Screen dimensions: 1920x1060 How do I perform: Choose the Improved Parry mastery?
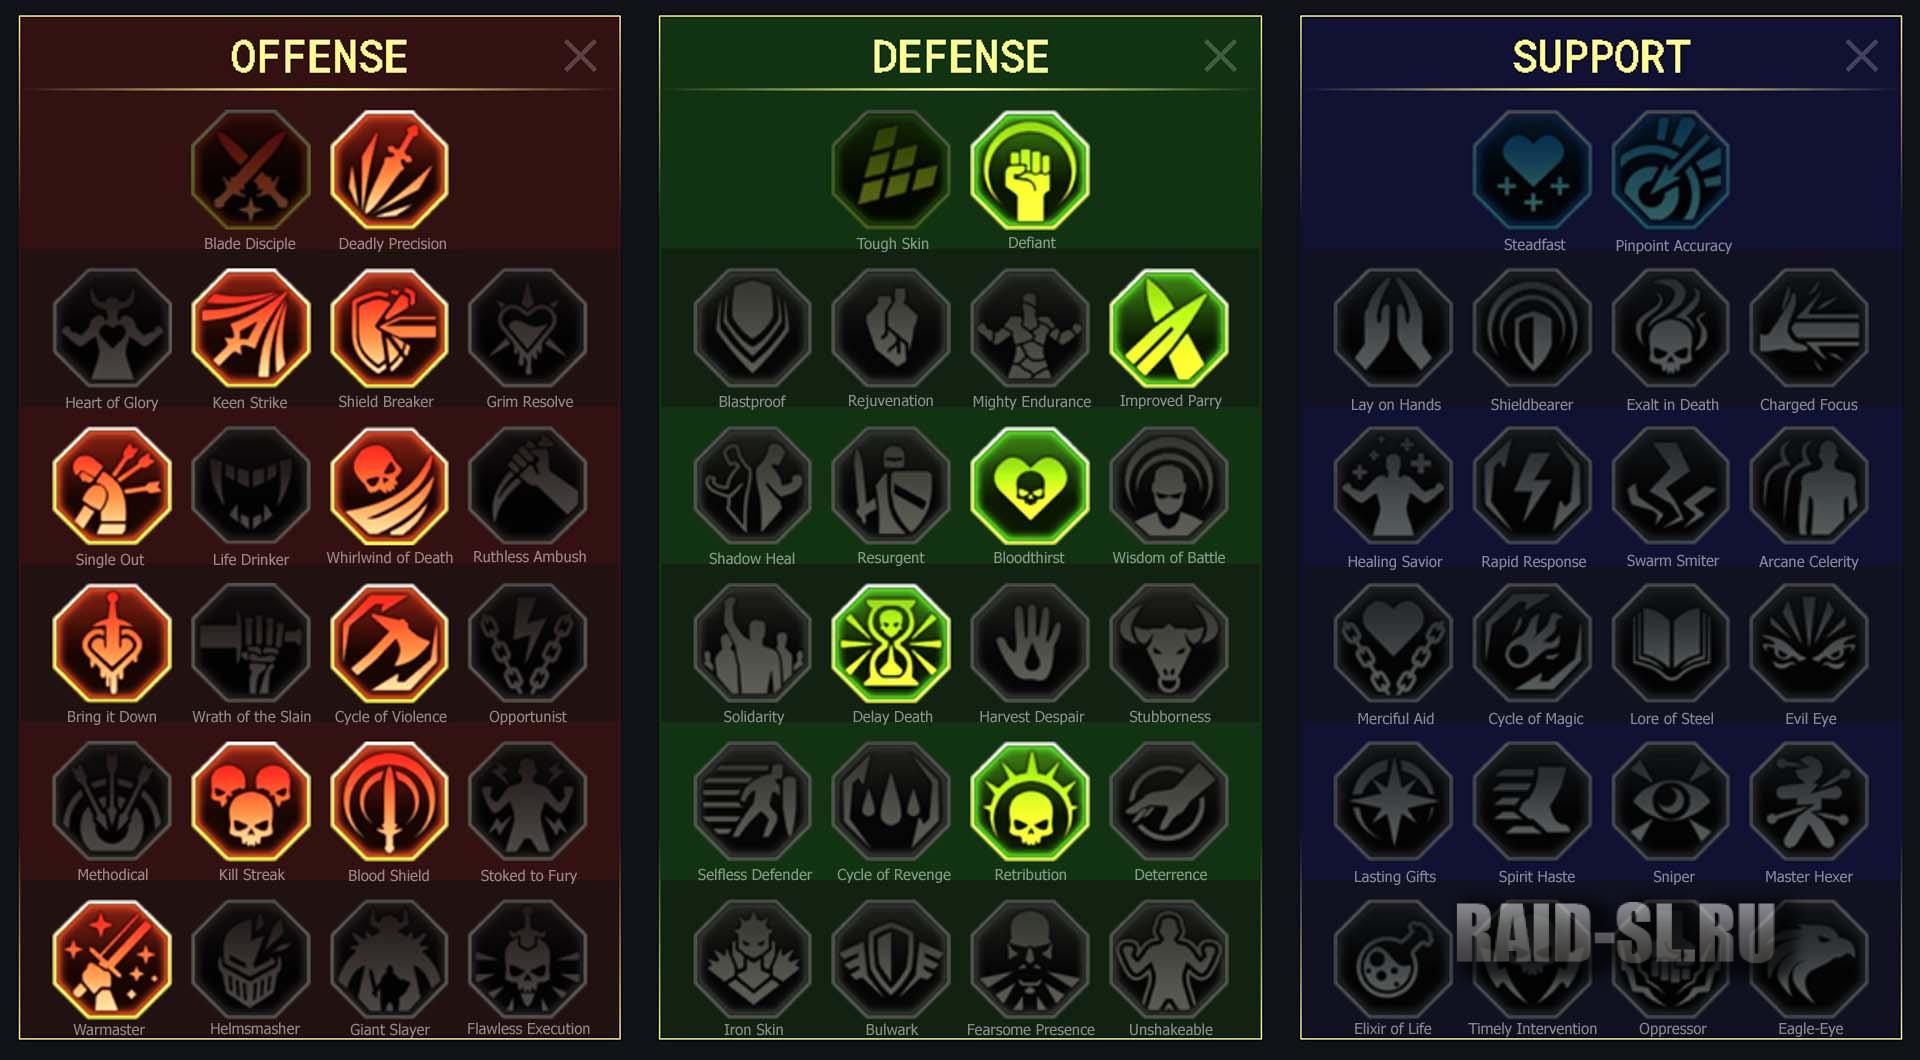click(1169, 328)
